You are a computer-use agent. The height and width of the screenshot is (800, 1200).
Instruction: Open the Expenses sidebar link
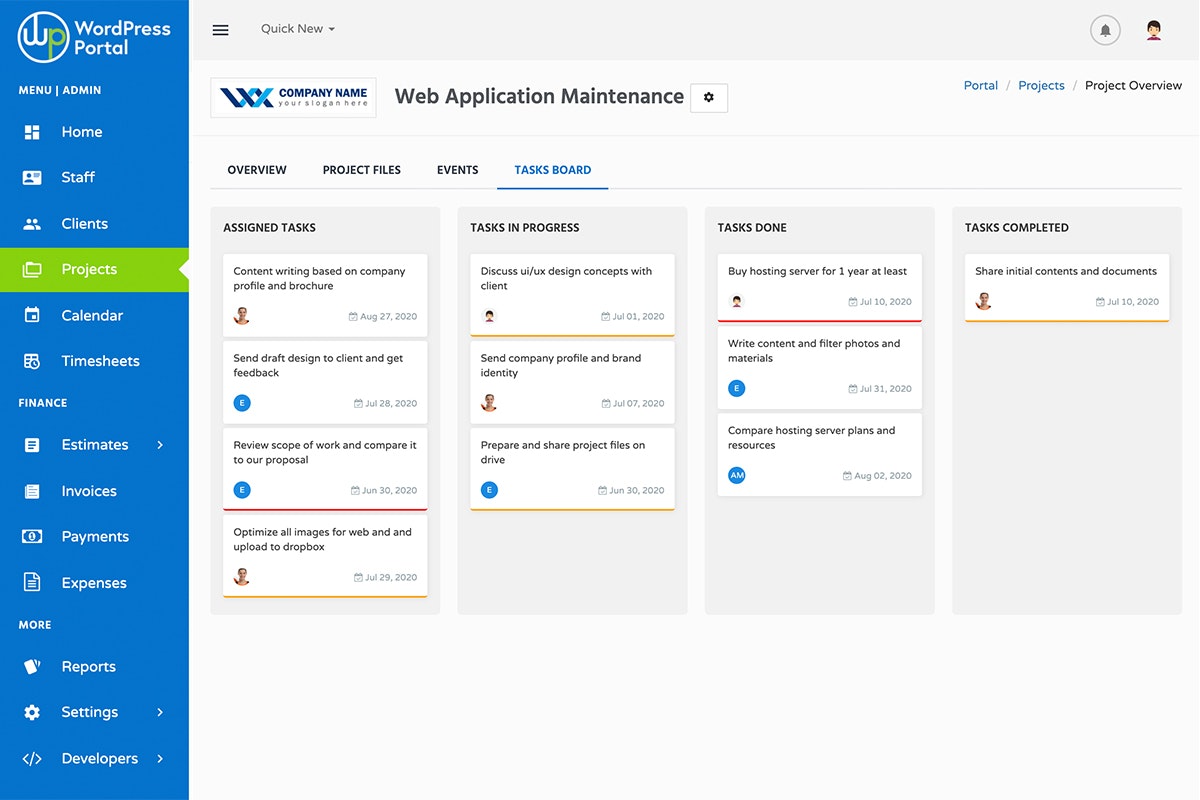94,582
